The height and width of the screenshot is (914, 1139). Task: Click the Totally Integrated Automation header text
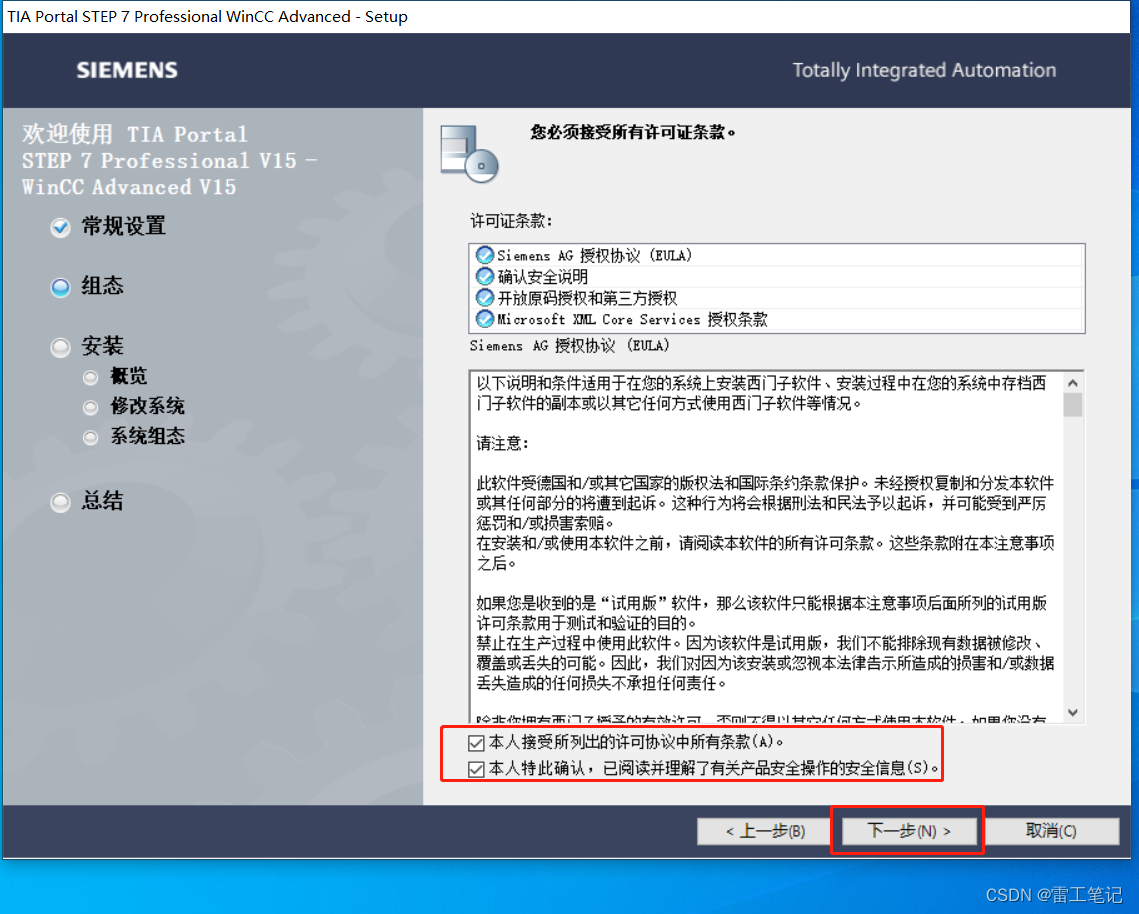click(924, 70)
